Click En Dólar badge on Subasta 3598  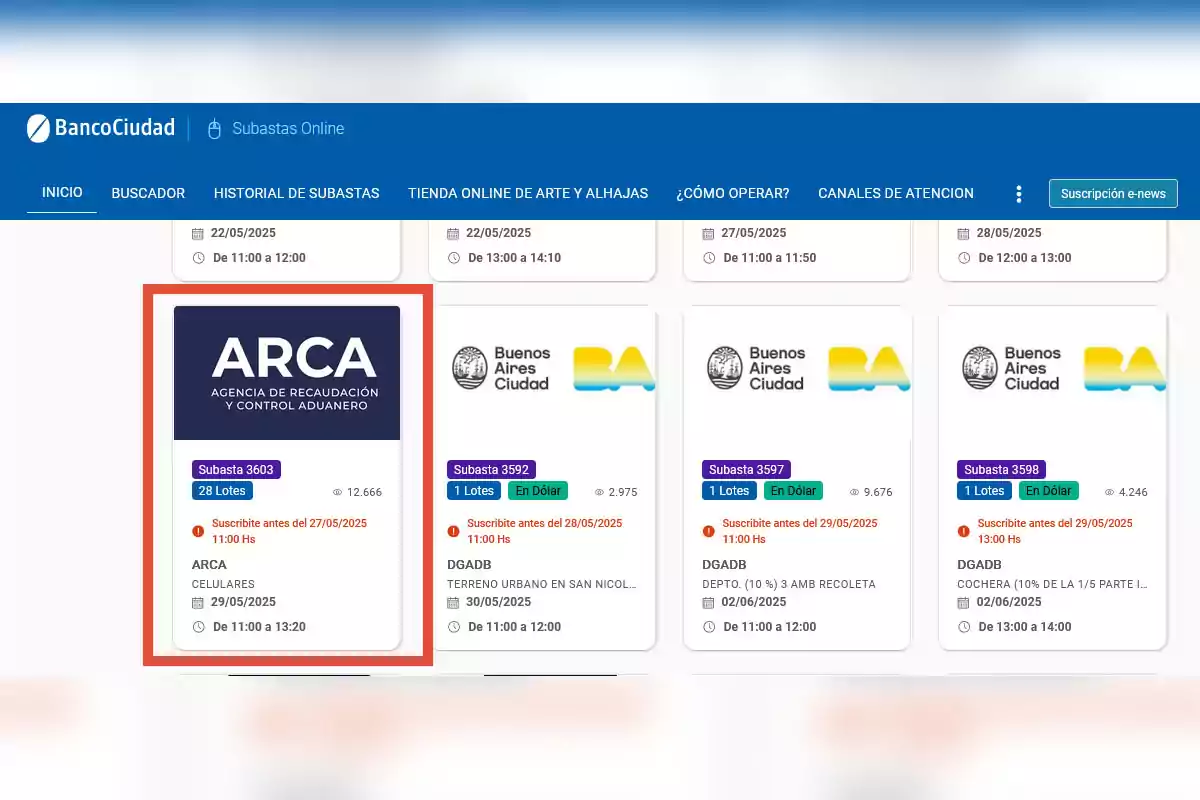(1049, 491)
